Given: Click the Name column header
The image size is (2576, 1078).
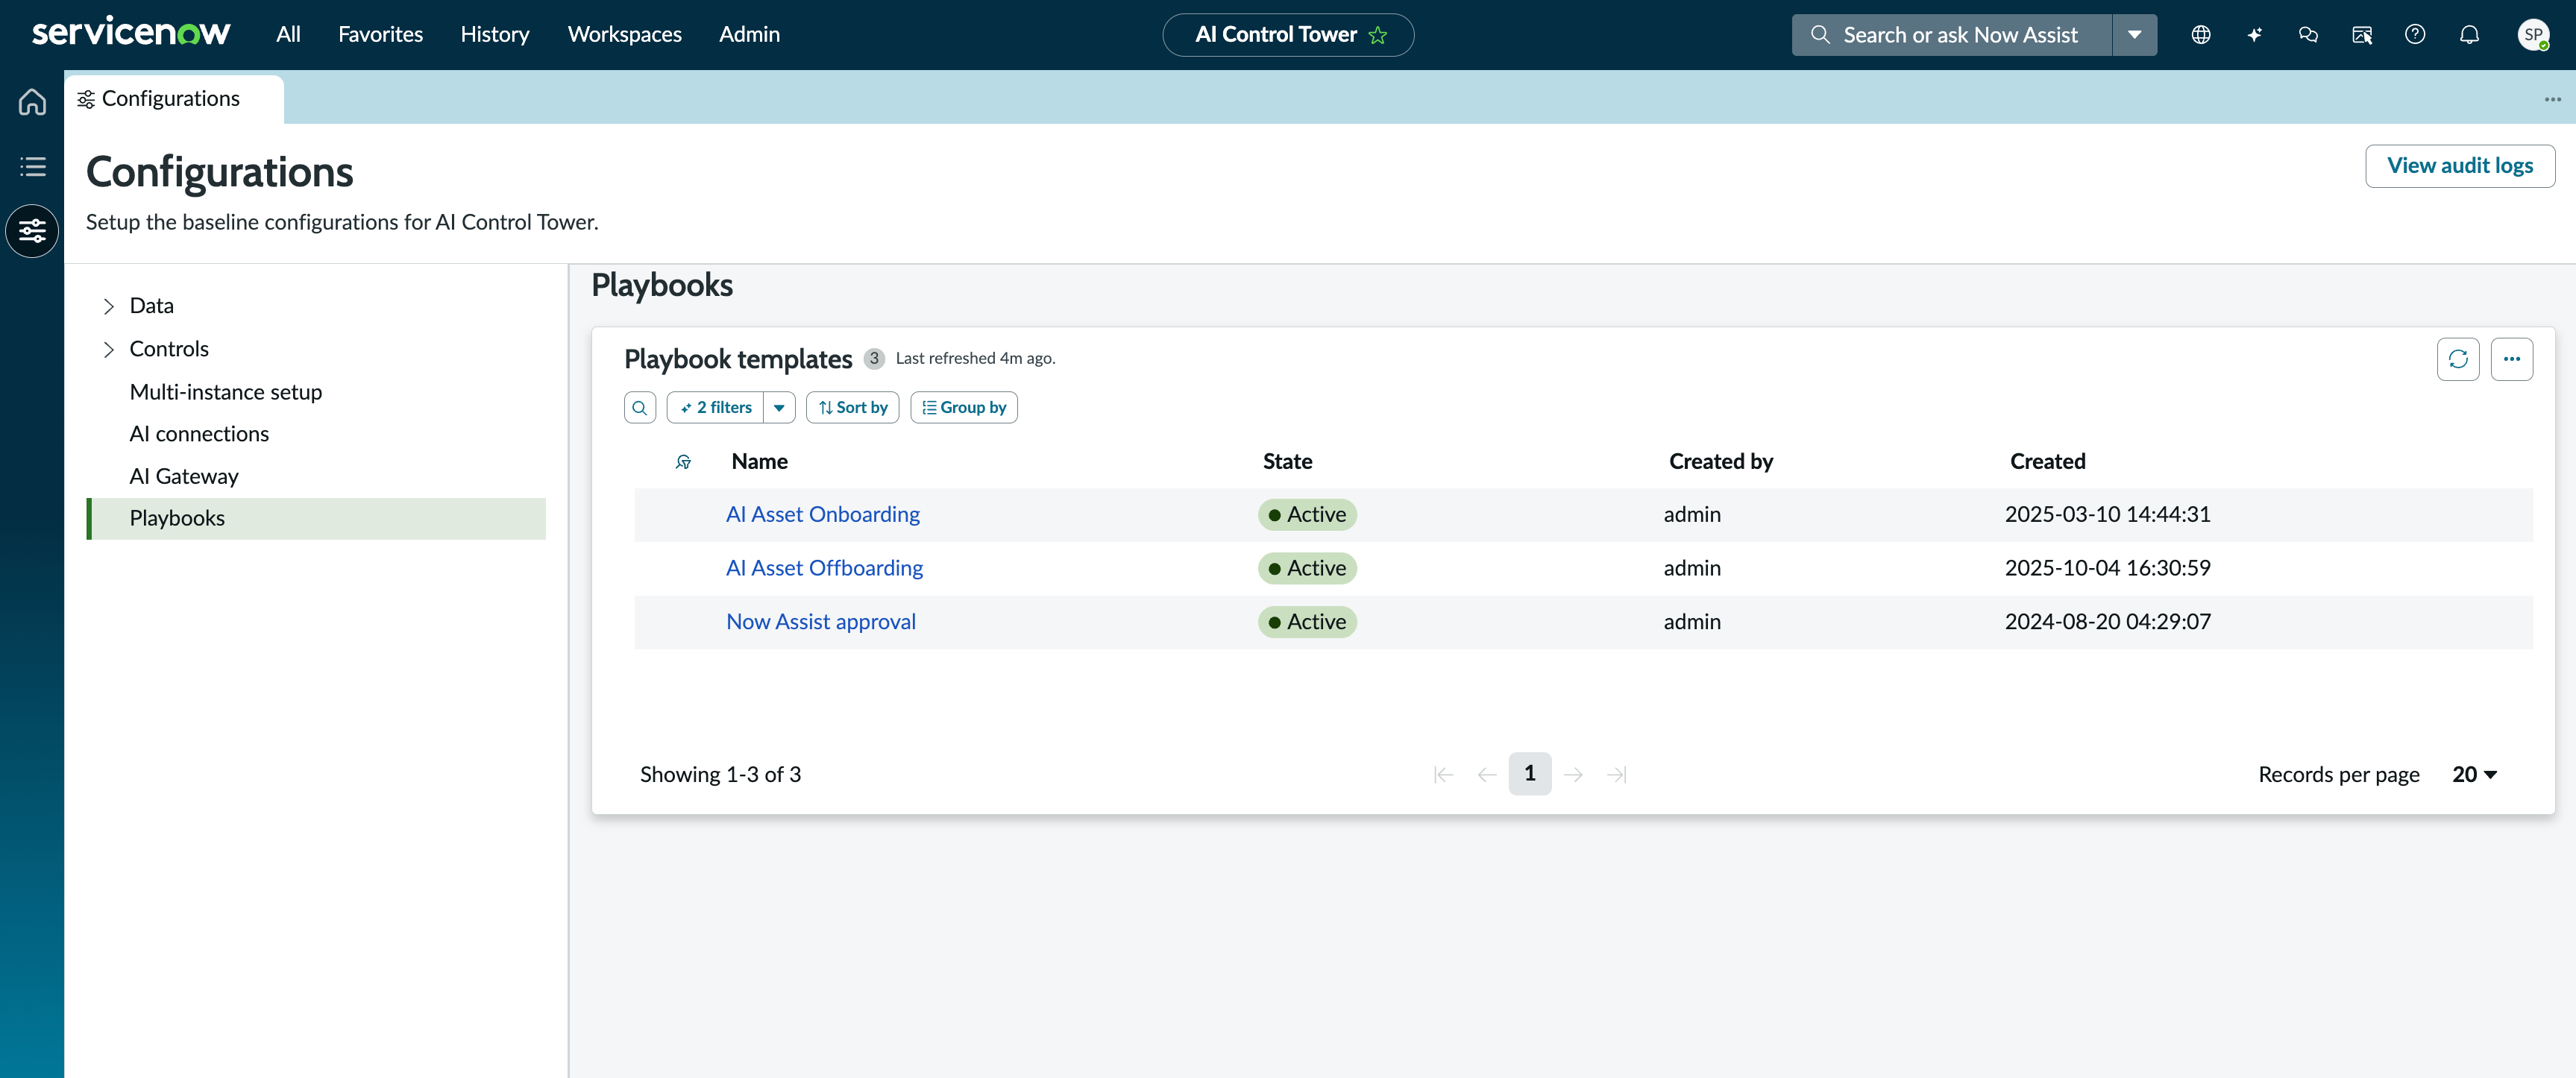Looking at the screenshot, I should click(759, 462).
